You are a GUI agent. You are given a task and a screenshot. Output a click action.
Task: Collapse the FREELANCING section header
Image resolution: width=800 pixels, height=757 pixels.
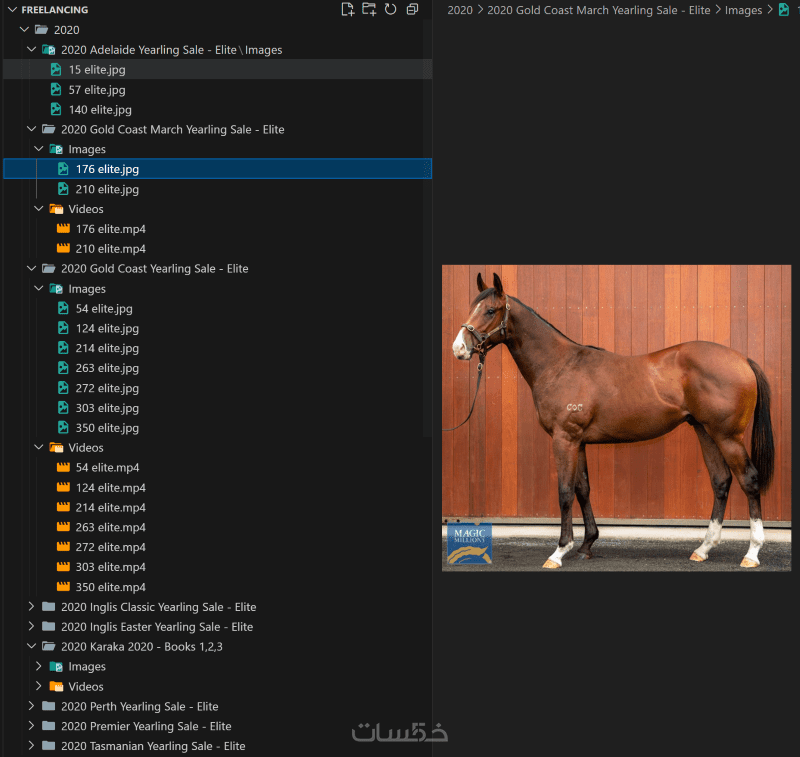pyautogui.click(x=13, y=10)
